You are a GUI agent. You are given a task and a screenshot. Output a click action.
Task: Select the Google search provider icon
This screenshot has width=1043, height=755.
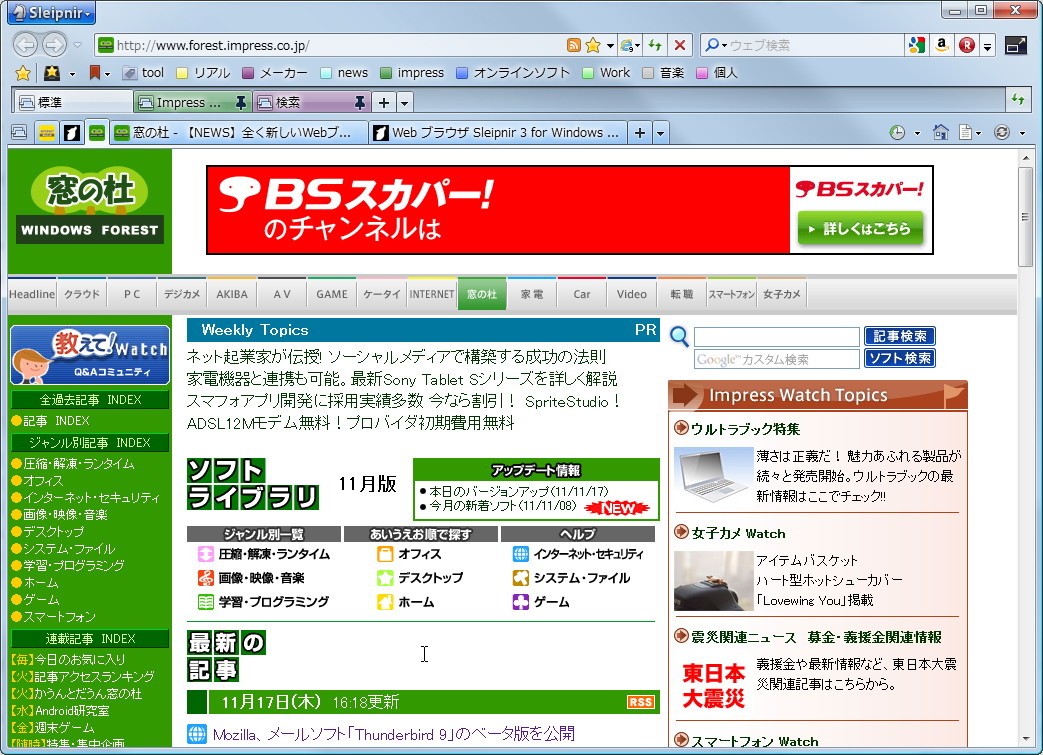918,45
